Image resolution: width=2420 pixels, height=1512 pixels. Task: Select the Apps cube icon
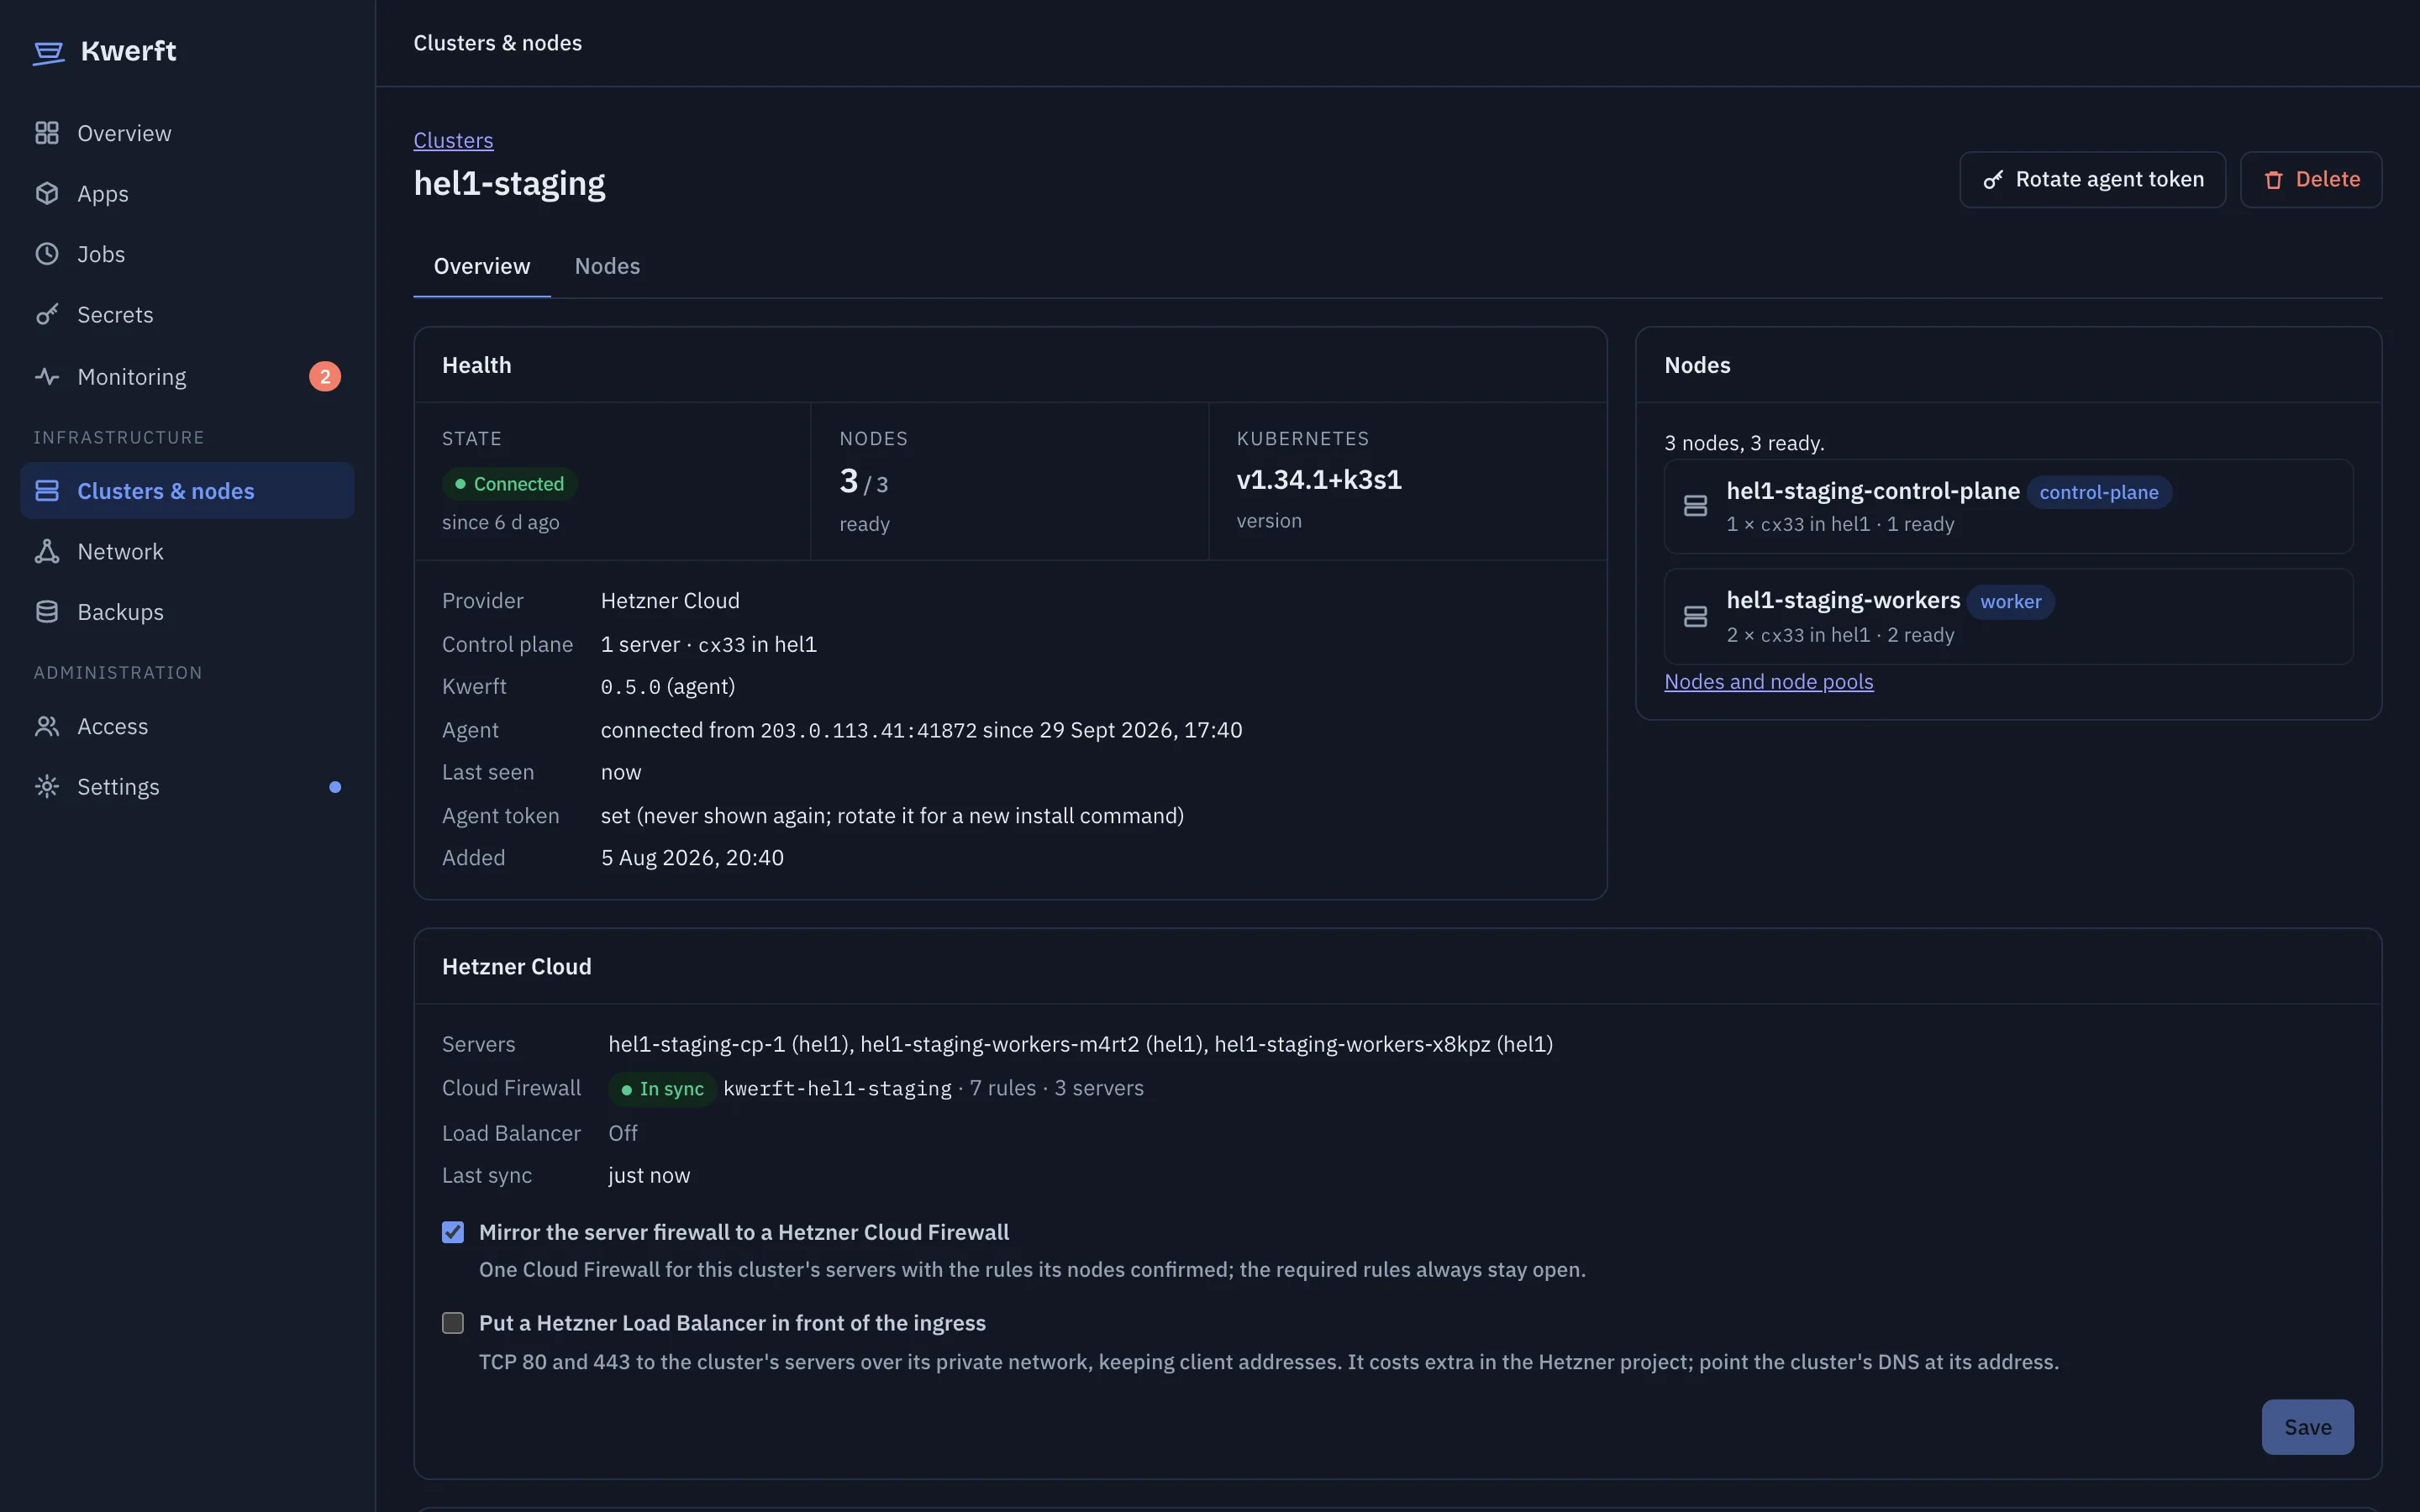point(47,193)
